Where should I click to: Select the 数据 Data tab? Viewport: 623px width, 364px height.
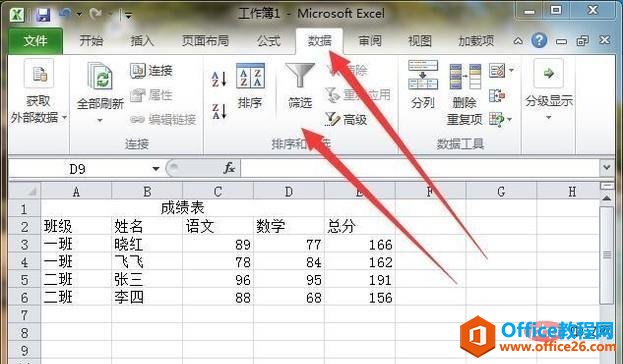pos(319,41)
